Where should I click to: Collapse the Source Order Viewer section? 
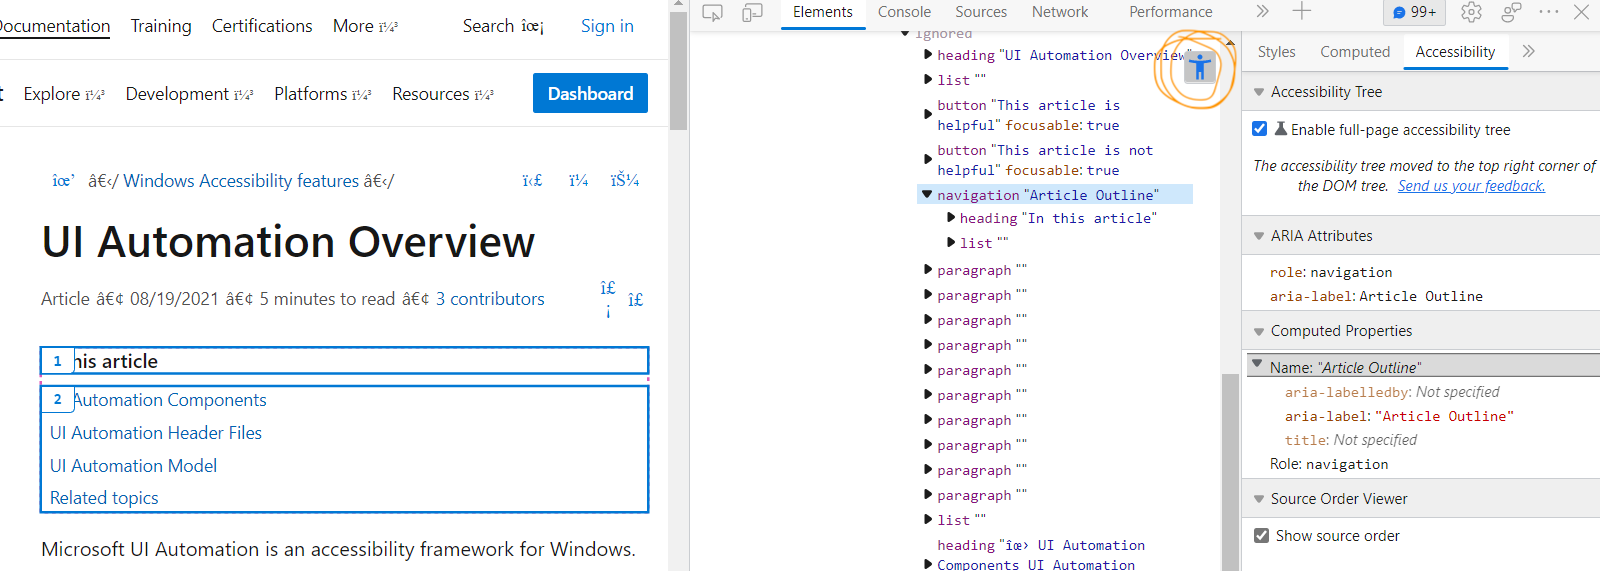pos(1259,499)
